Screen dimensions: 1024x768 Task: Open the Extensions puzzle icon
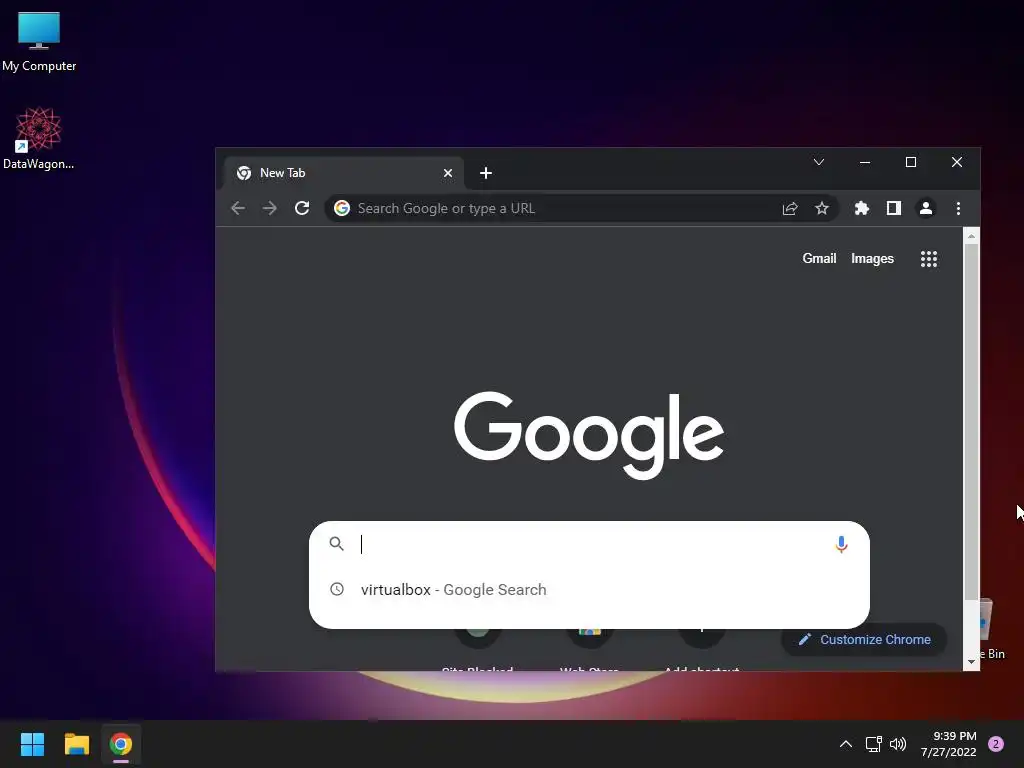[x=862, y=208]
